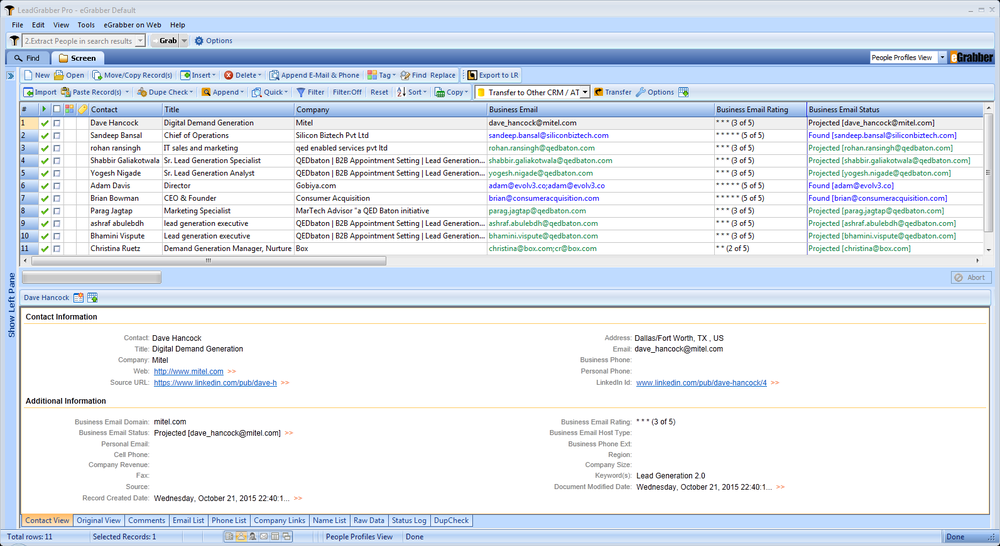Click the Reset filter button
The image size is (1000, 546).
pos(379,92)
